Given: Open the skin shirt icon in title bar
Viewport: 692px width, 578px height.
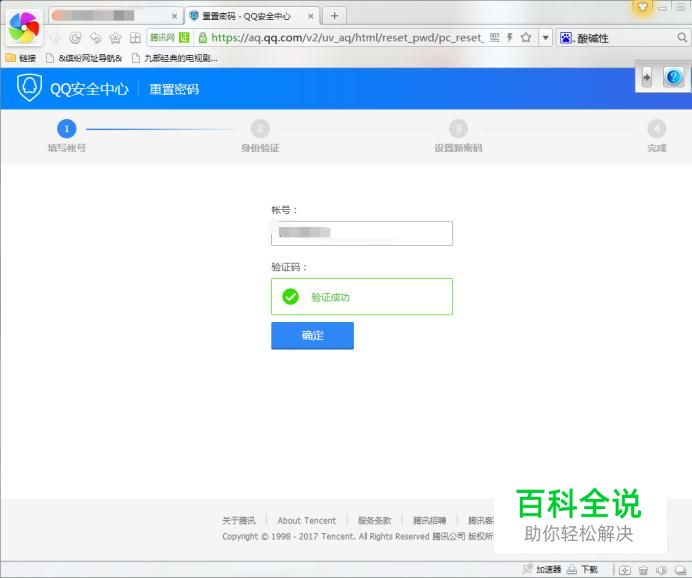Looking at the screenshot, I should click(643, 7).
